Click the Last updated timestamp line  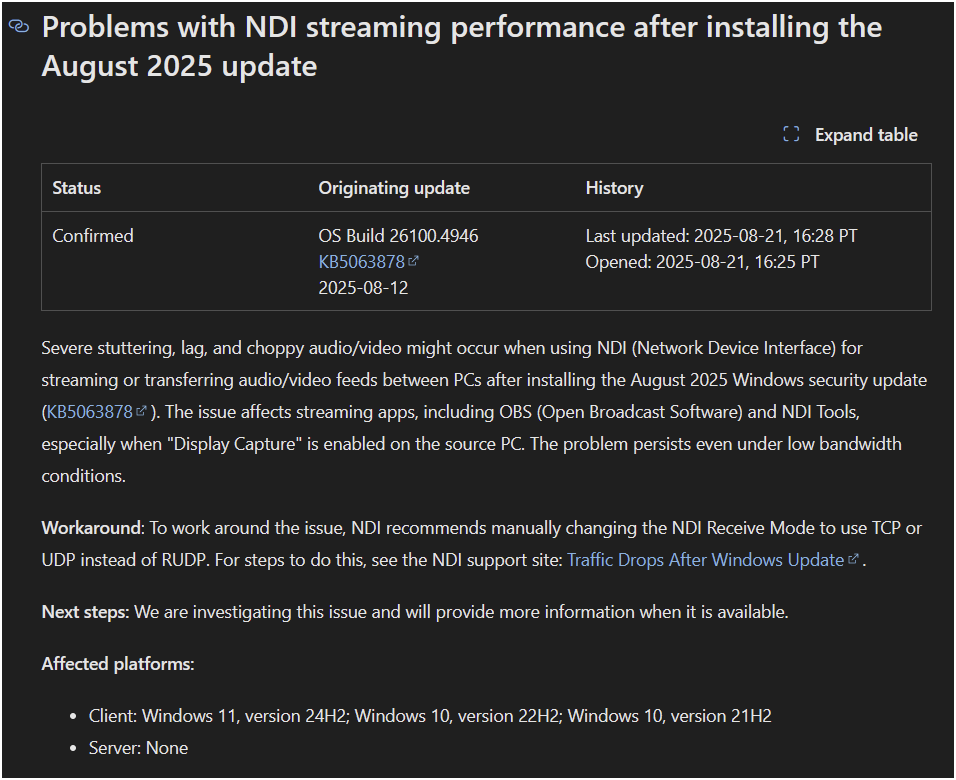(721, 236)
